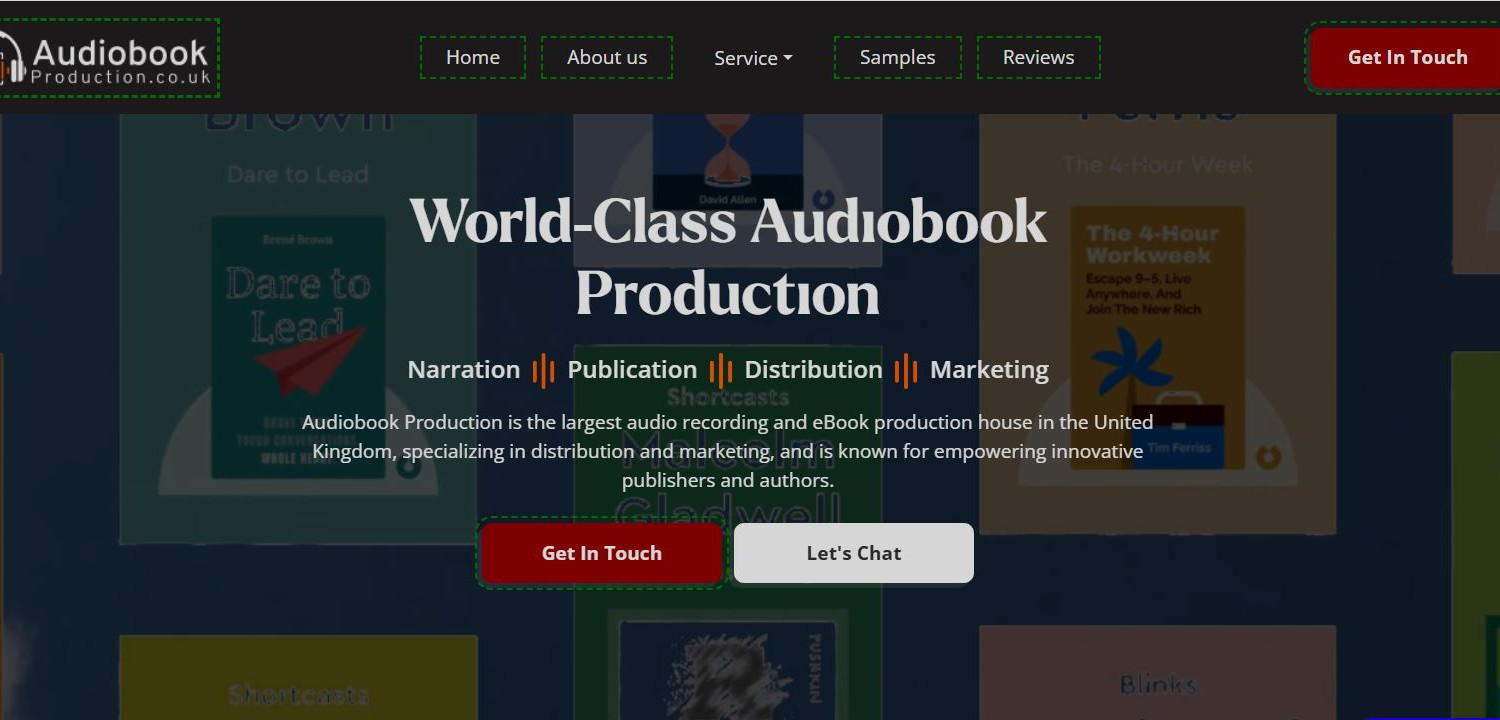This screenshot has width=1500, height=720.
Task: Click the Marketing text
Action: coord(989,370)
